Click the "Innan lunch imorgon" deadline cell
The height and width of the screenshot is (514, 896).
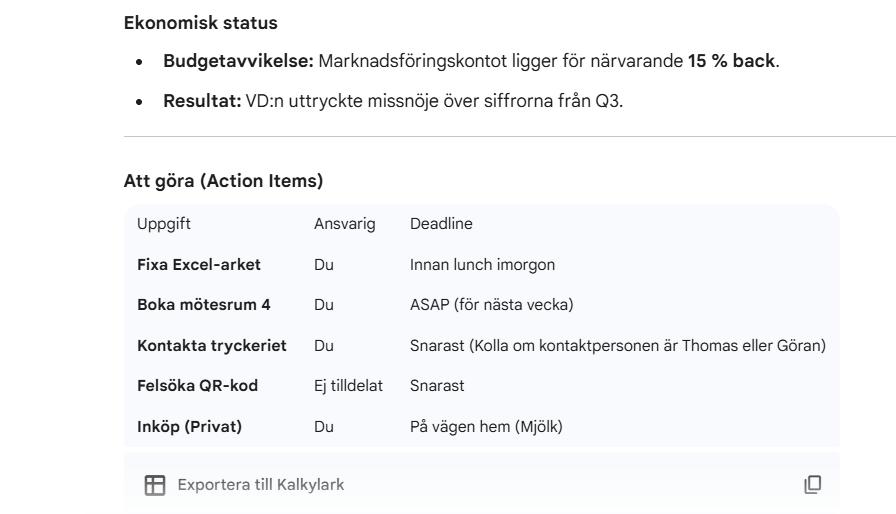pos(482,265)
